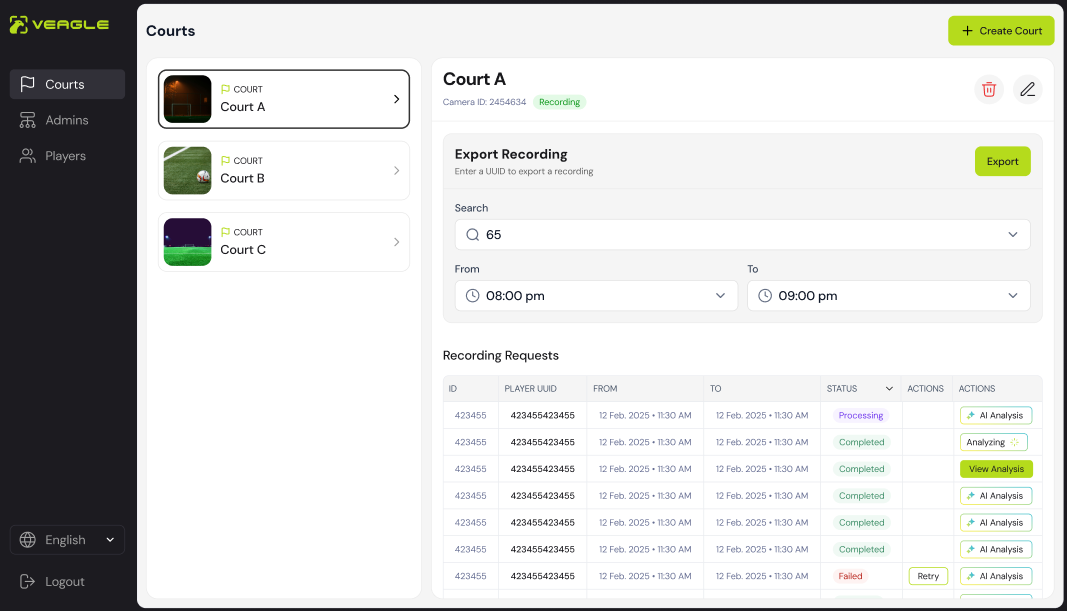
Task: Open the Admins section in sidebar
Action: click(x=66, y=120)
